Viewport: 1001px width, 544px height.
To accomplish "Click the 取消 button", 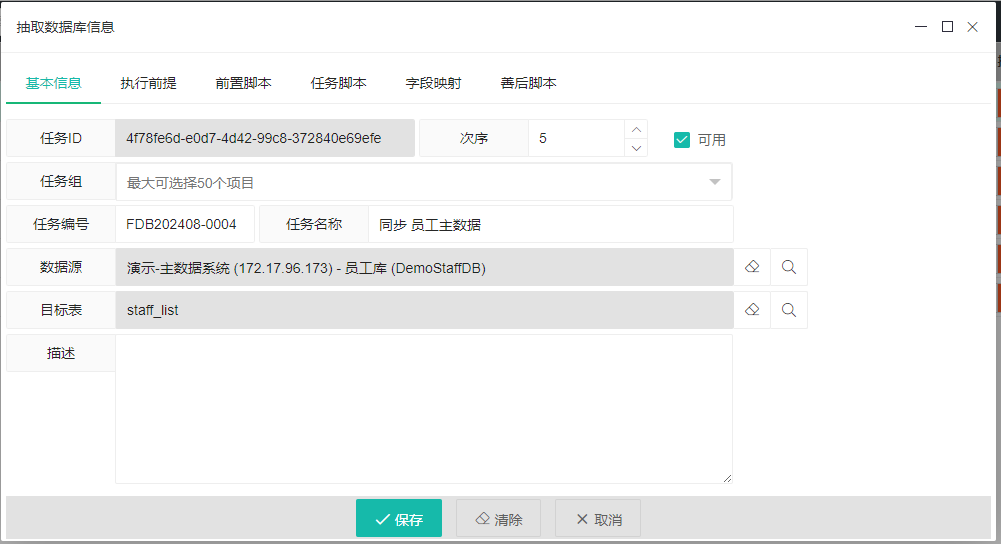I will tap(598, 518).
